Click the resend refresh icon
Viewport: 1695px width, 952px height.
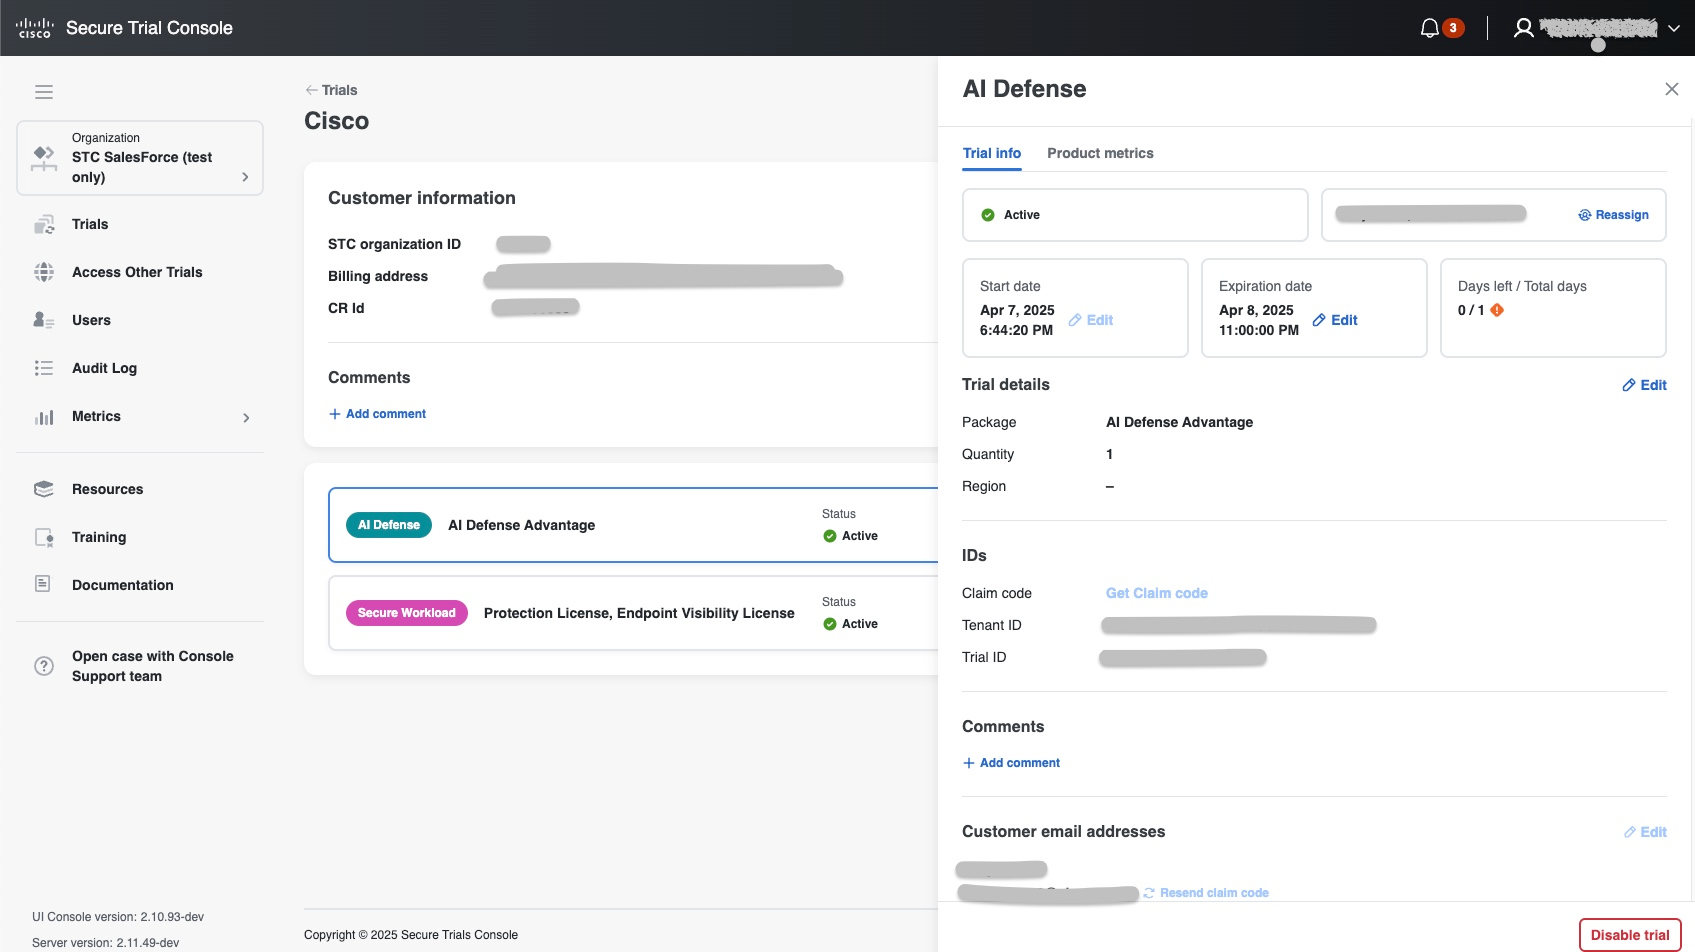[1149, 893]
